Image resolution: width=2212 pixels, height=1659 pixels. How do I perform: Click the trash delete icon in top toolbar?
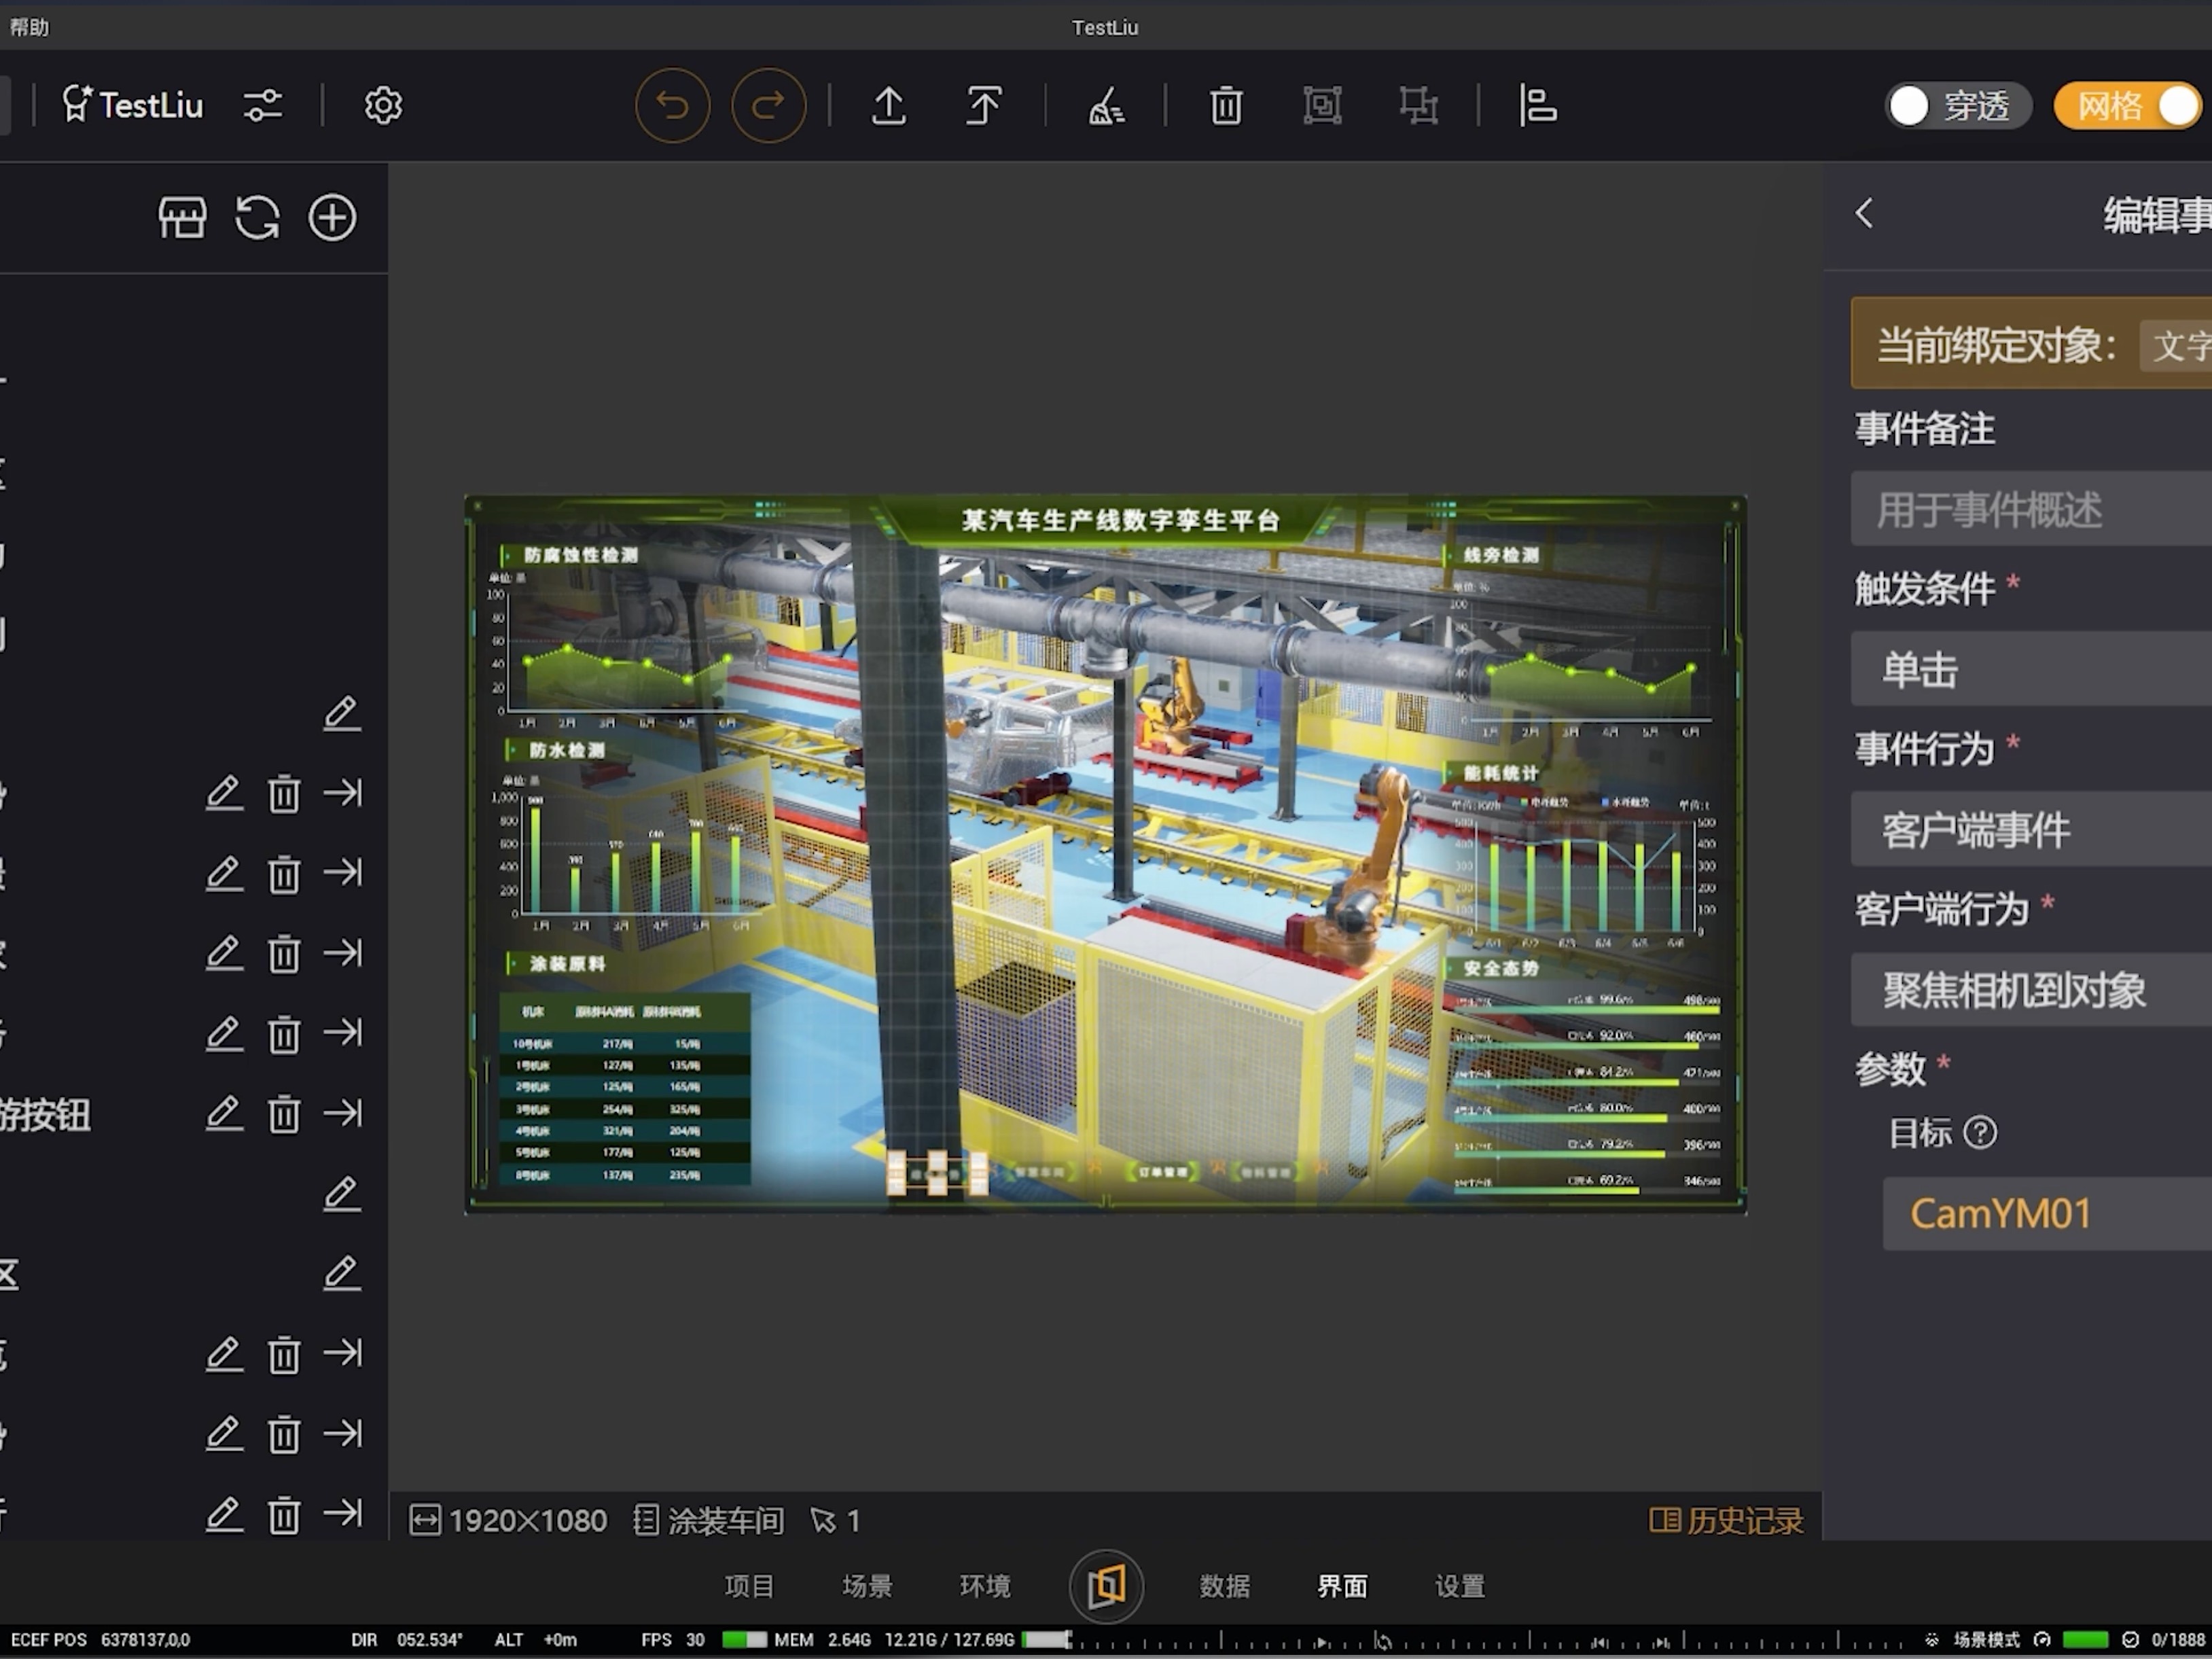pos(1226,105)
